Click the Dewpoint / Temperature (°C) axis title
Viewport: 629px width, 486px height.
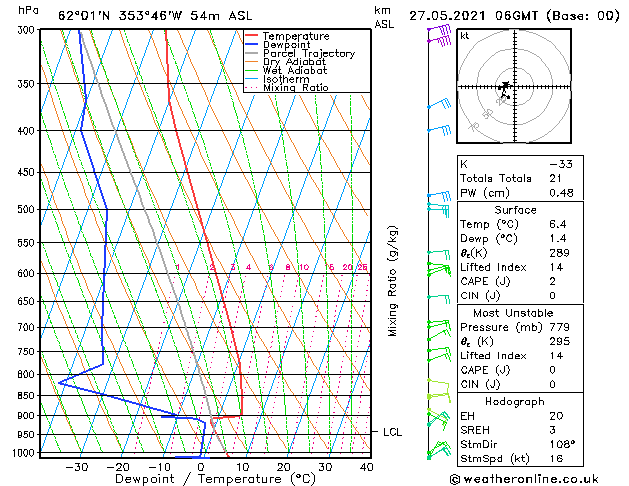coord(215,479)
